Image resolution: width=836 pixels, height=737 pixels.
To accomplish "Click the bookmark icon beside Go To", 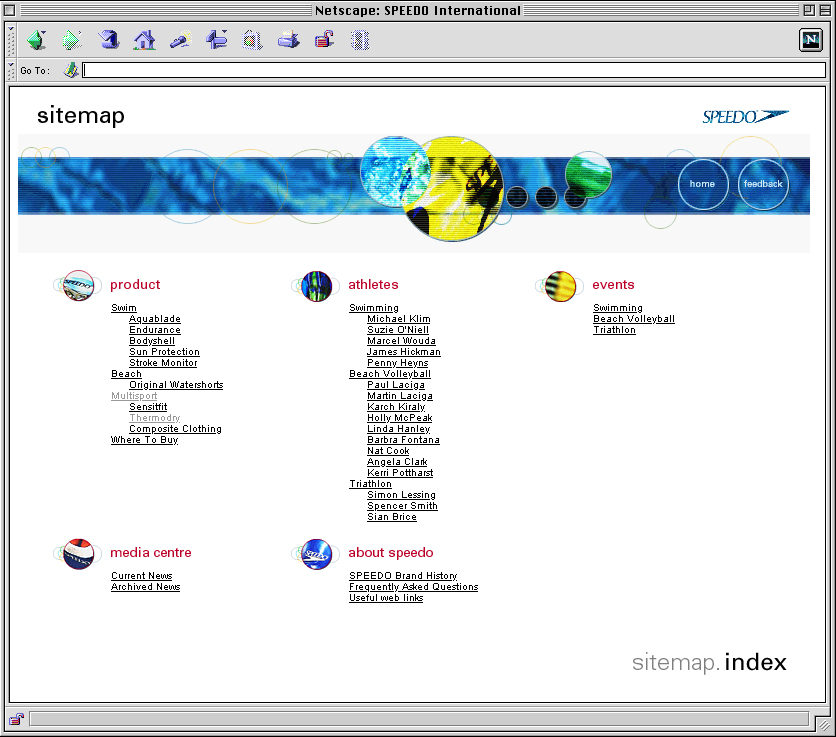I will 71,70.
